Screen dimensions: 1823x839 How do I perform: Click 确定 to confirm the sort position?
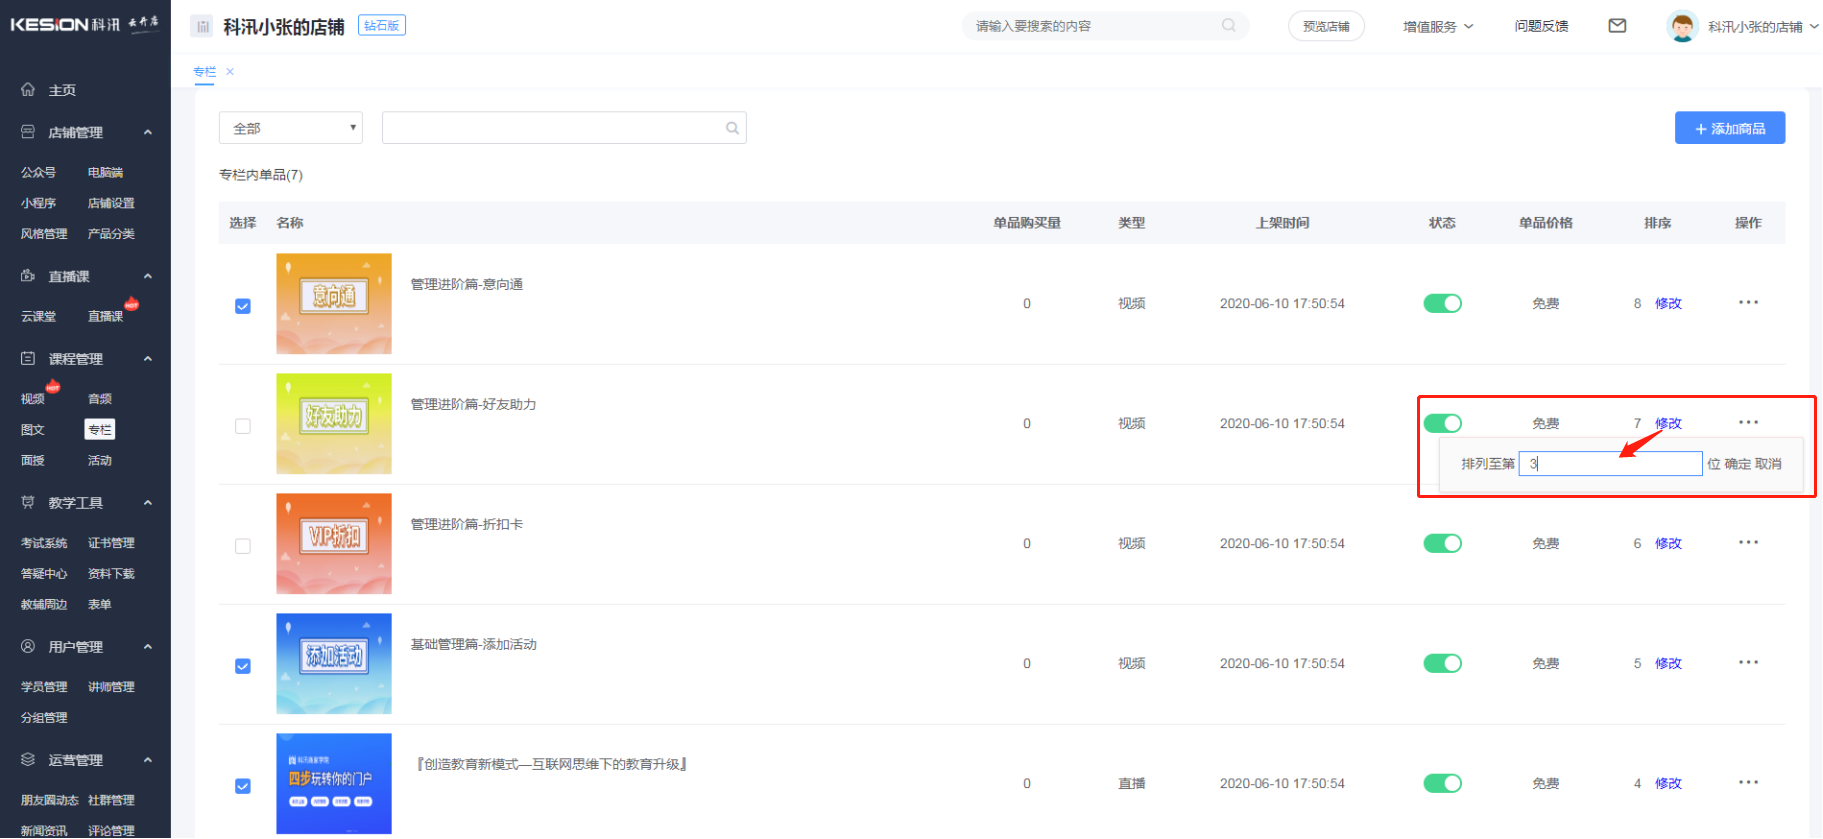1737,464
